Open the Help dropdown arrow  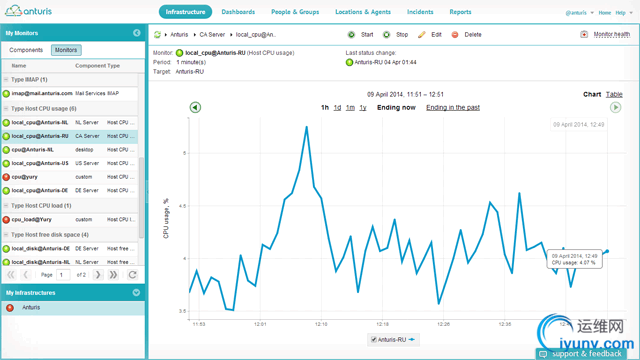631,13
